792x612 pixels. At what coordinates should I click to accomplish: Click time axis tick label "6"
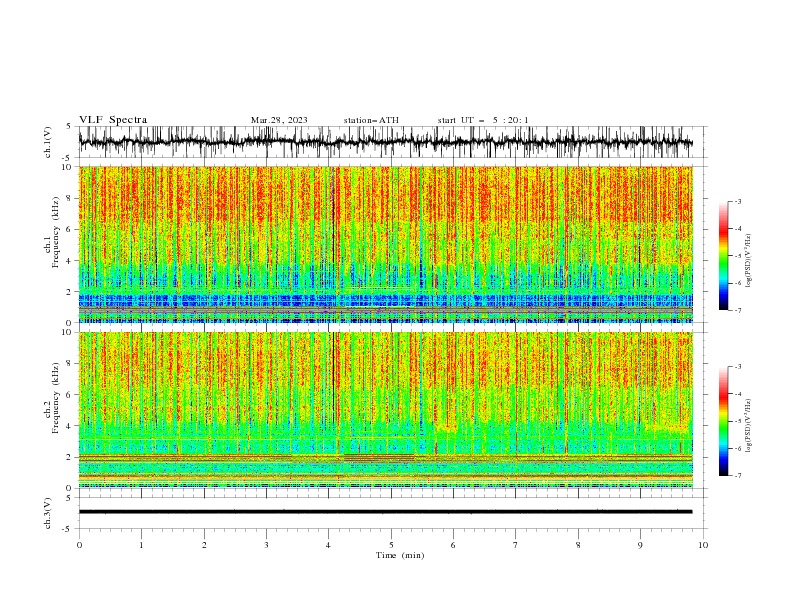pos(453,545)
